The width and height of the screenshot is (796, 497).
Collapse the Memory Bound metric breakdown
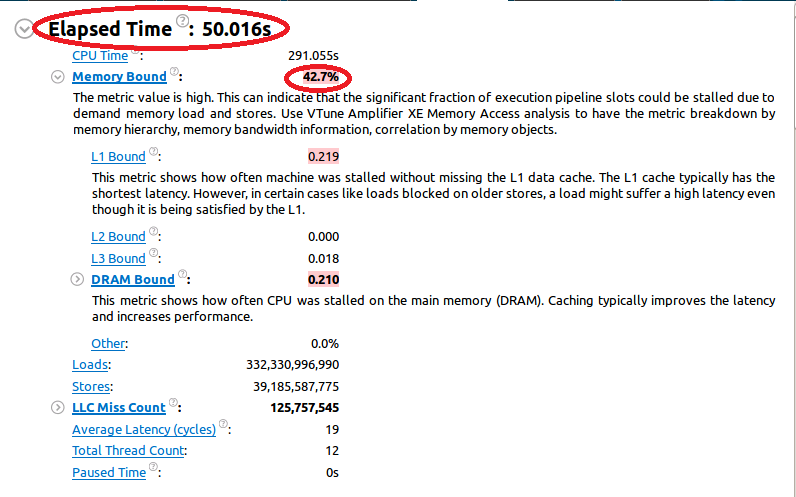click(x=58, y=77)
